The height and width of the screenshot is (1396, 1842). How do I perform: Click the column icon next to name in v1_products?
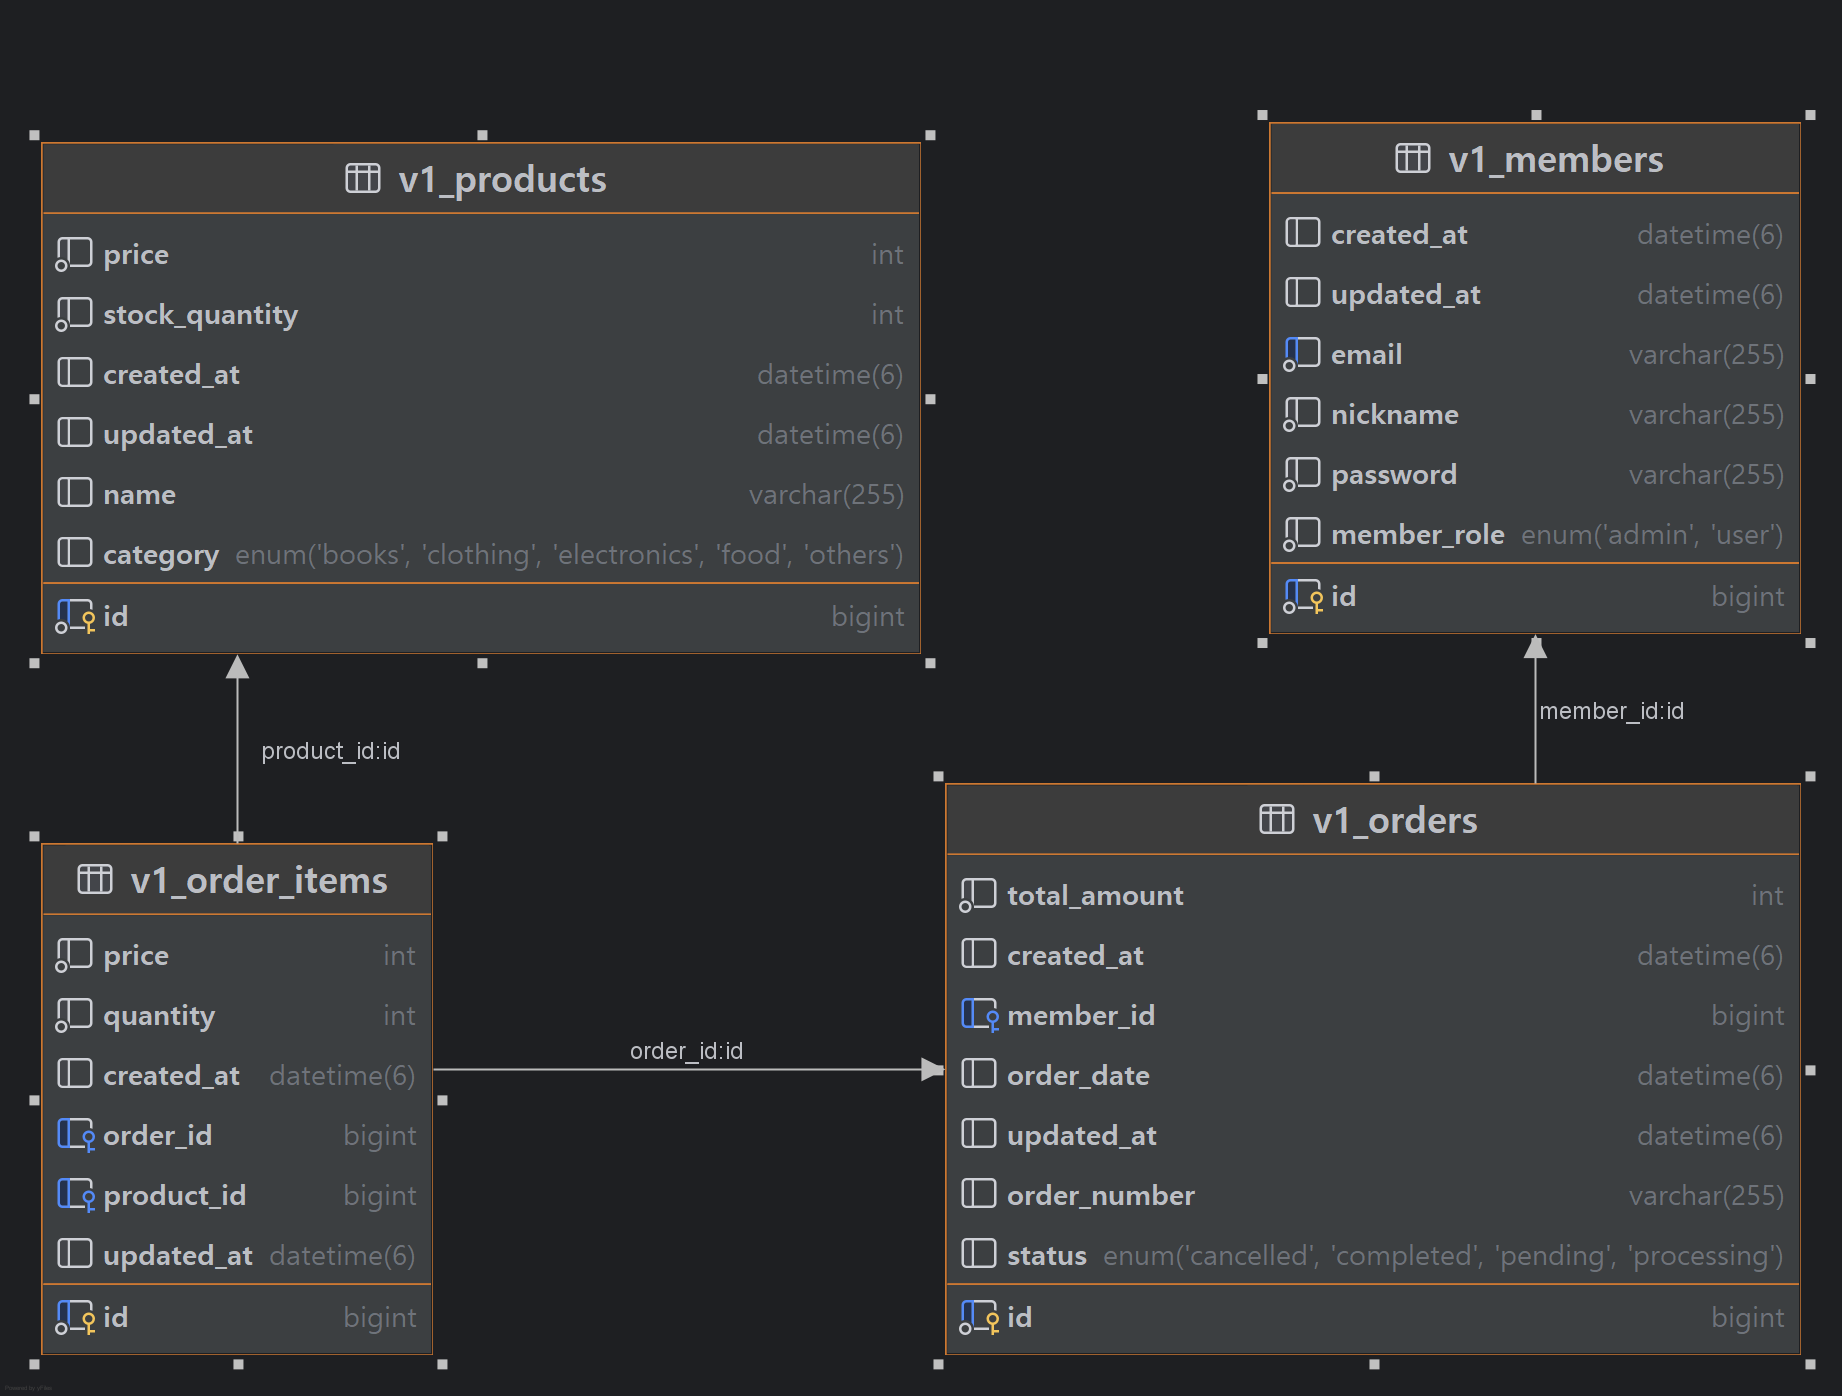(x=75, y=492)
